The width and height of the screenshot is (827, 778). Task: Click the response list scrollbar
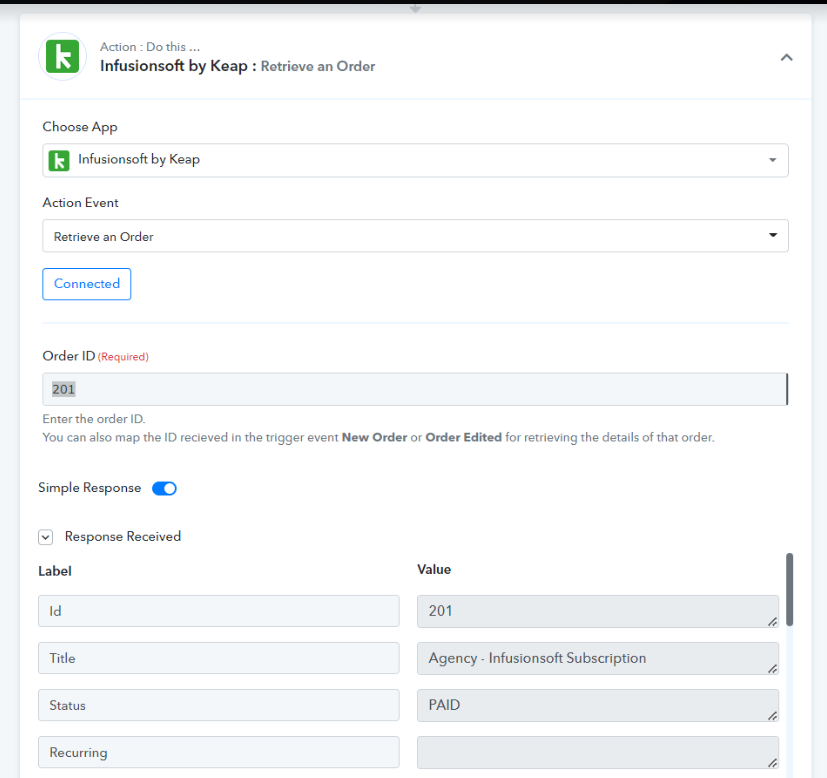(x=790, y=590)
